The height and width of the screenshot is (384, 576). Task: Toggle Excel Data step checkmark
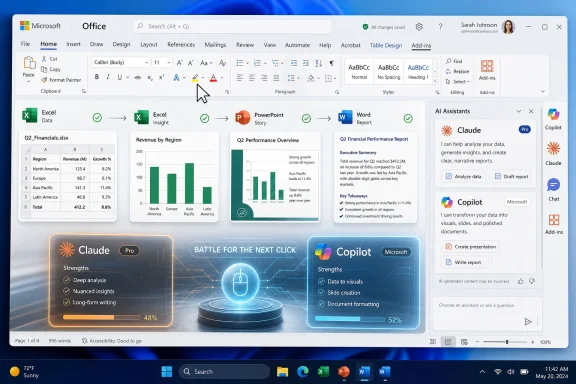[x=97, y=118]
